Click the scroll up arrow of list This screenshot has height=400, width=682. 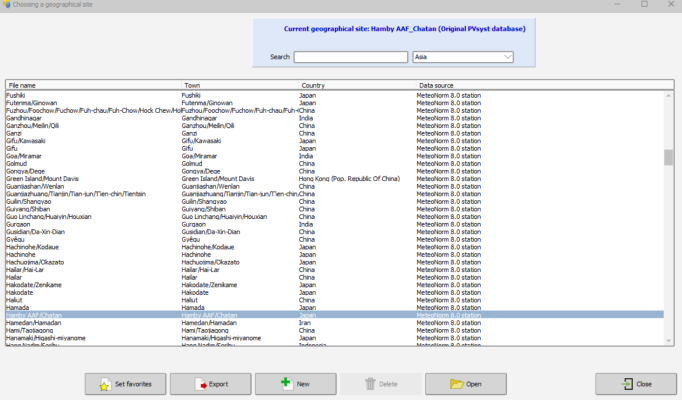pos(669,95)
